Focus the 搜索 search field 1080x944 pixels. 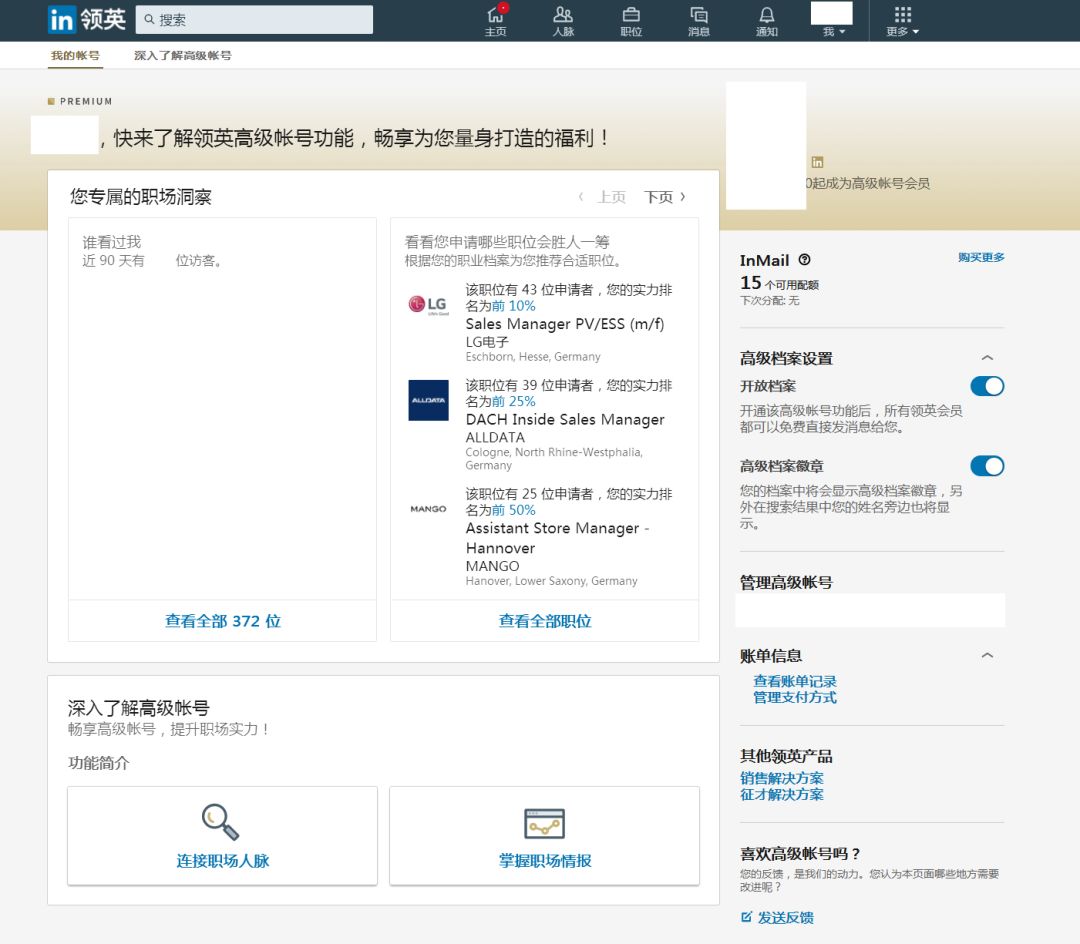click(x=254, y=19)
